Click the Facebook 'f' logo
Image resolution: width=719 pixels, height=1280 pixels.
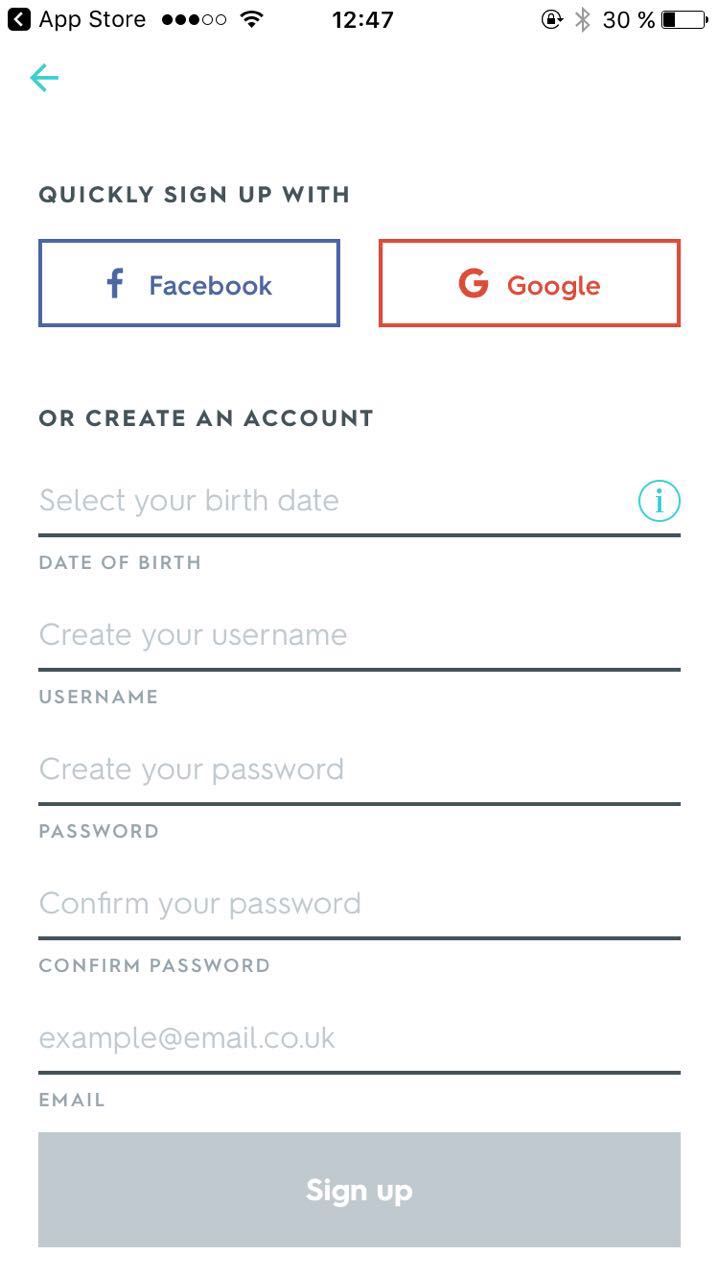coord(115,284)
